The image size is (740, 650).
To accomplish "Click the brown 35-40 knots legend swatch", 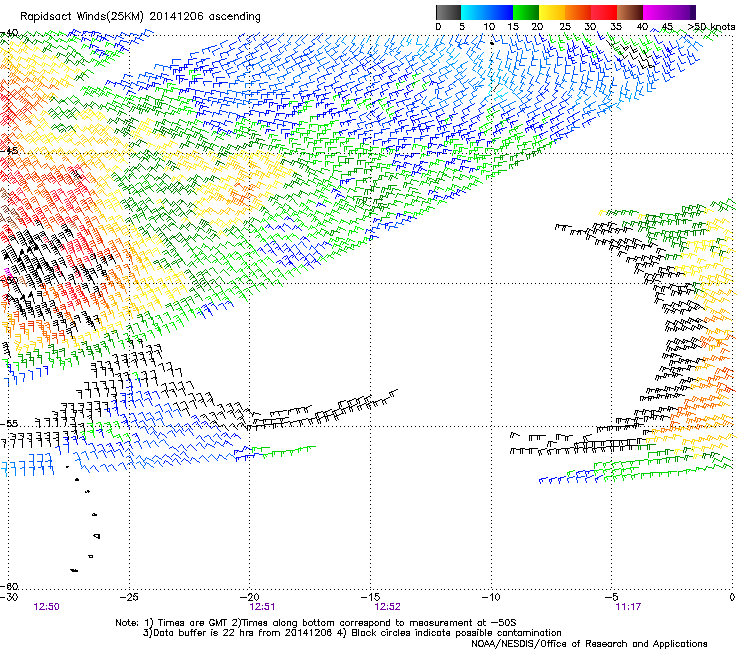I will pyautogui.click(x=630, y=12).
